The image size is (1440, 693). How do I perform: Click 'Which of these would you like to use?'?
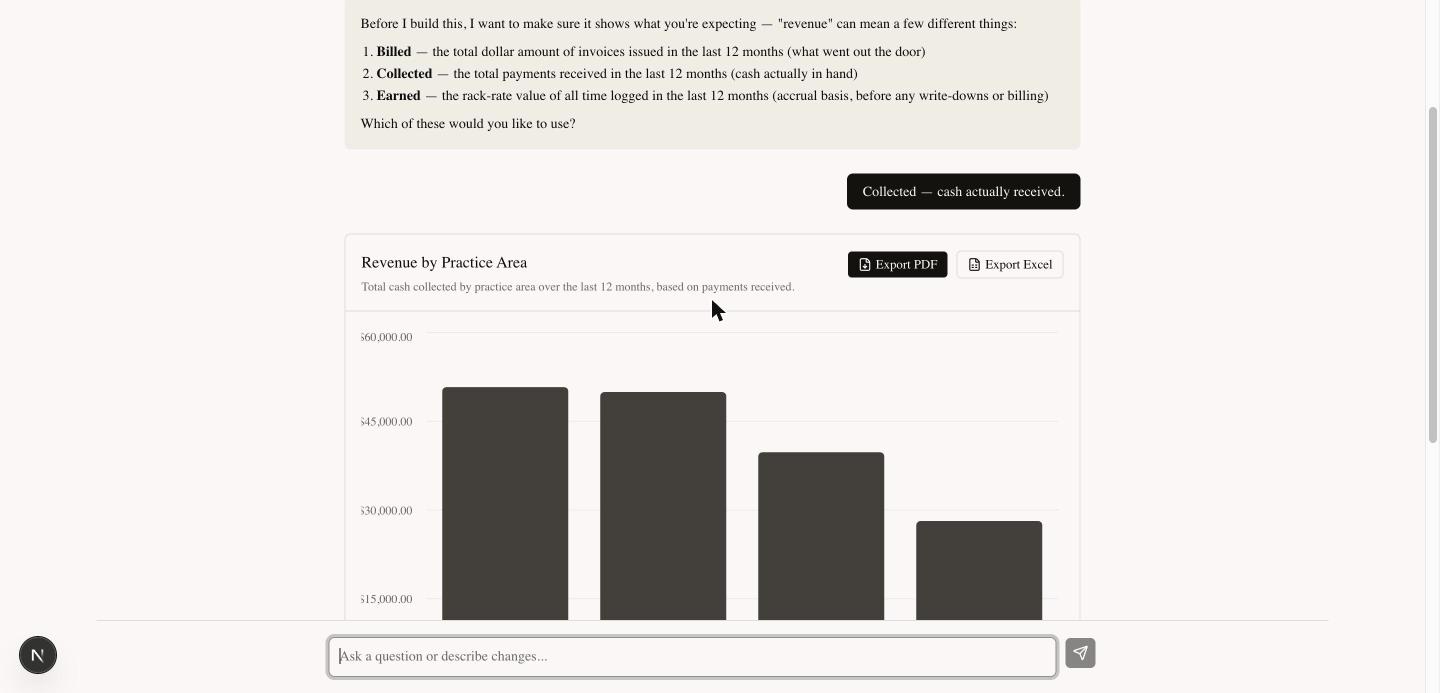(x=468, y=124)
